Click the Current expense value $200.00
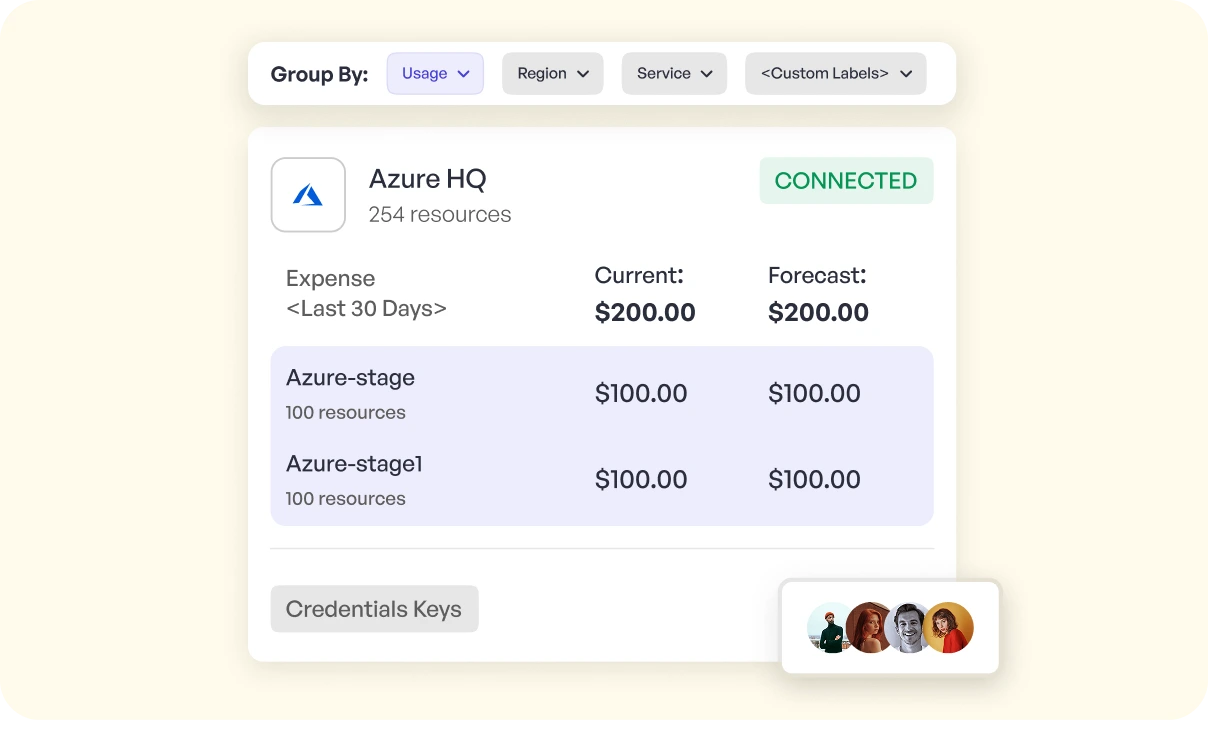This screenshot has width=1208, height=729. [x=645, y=312]
